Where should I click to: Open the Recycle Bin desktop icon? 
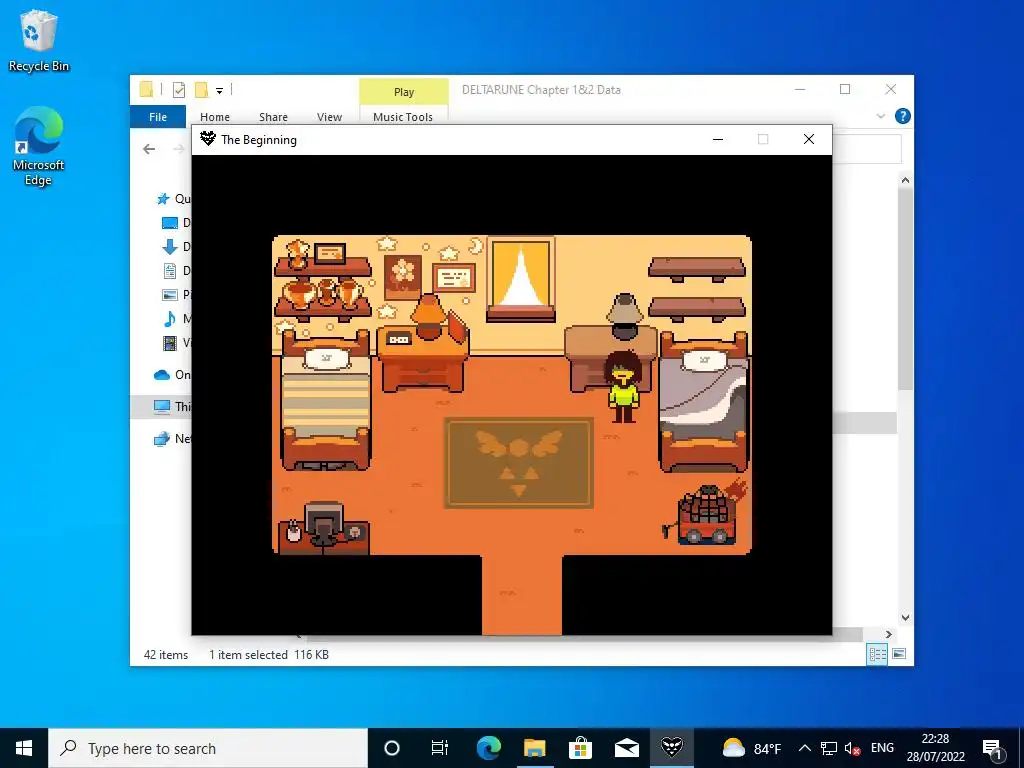[39, 40]
